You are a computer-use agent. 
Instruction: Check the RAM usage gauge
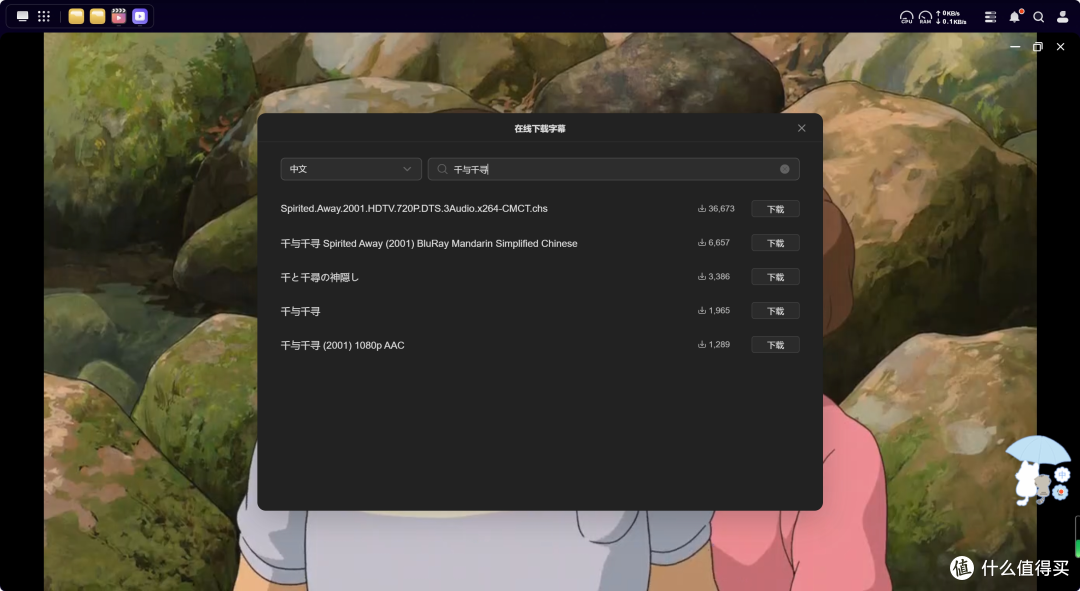925,17
